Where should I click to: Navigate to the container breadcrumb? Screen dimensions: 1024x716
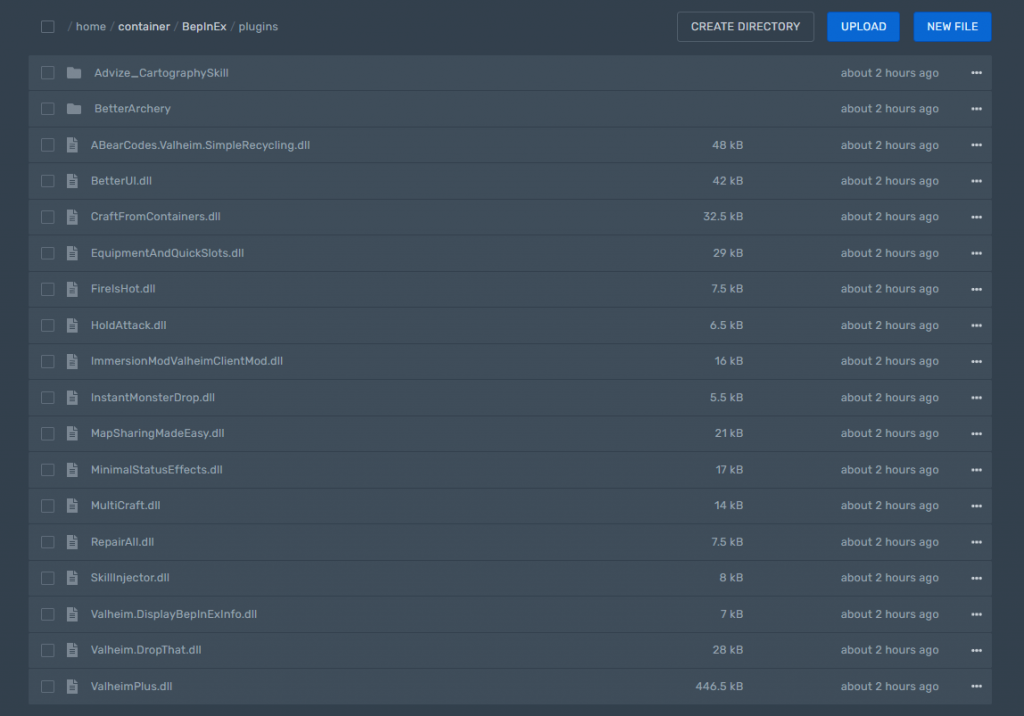[144, 27]
